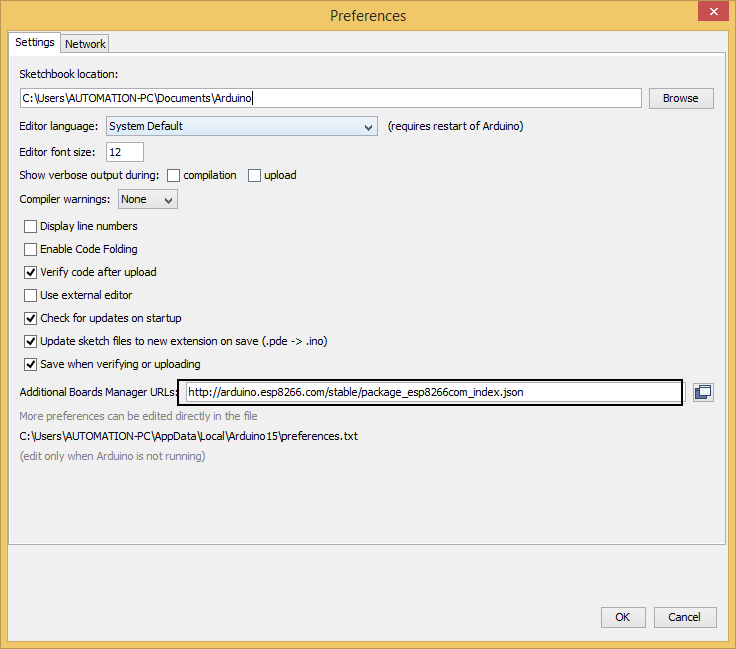
Task: Open the Editor language dropdown
Action: pyautogui.click(x=242, y=126)
